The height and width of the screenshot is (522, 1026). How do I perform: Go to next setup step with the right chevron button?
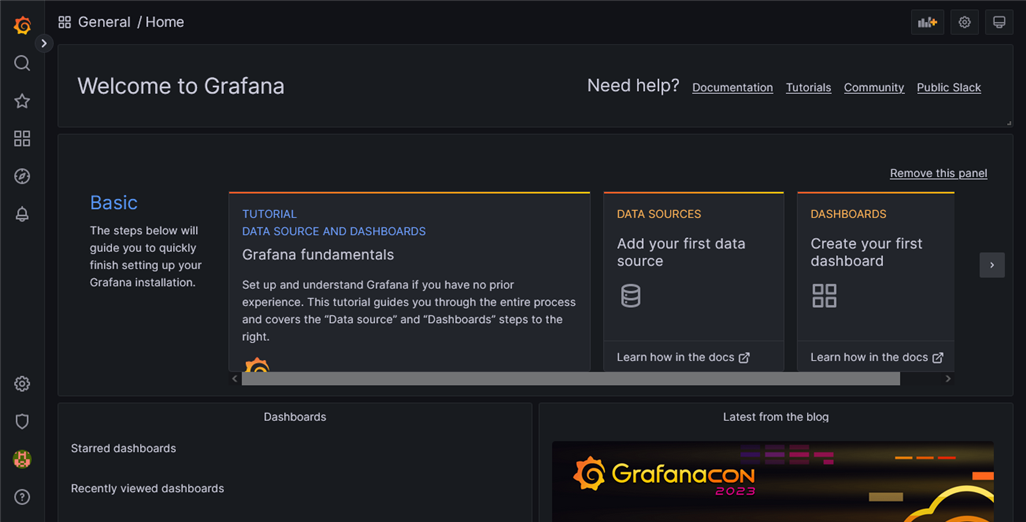[992, 265]
